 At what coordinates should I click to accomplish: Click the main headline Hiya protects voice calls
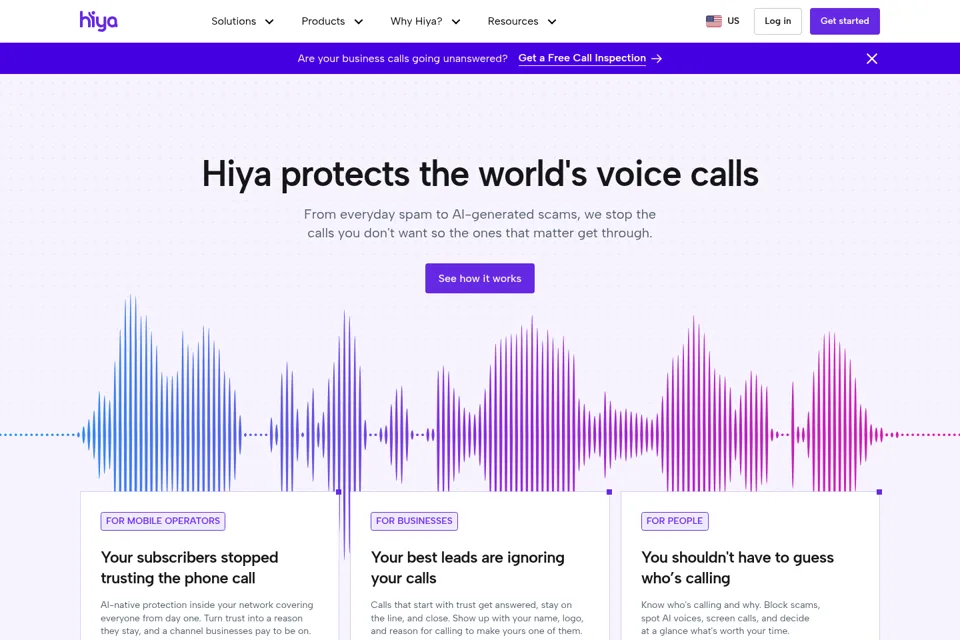click(x=480, y=174)
